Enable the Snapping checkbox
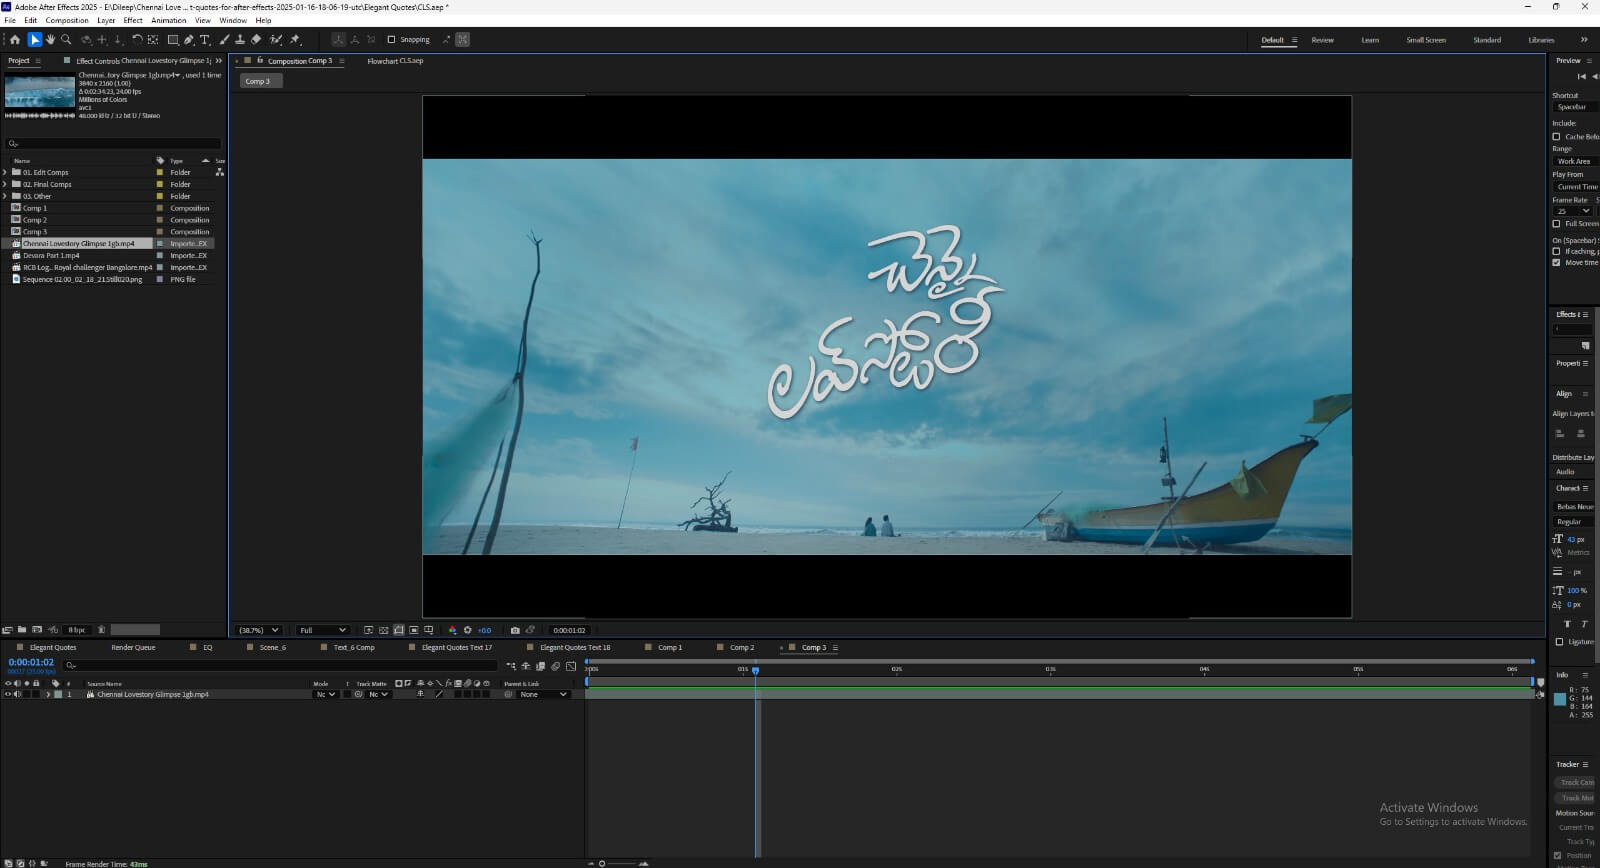1600x868 pixels. coord(391,40)
